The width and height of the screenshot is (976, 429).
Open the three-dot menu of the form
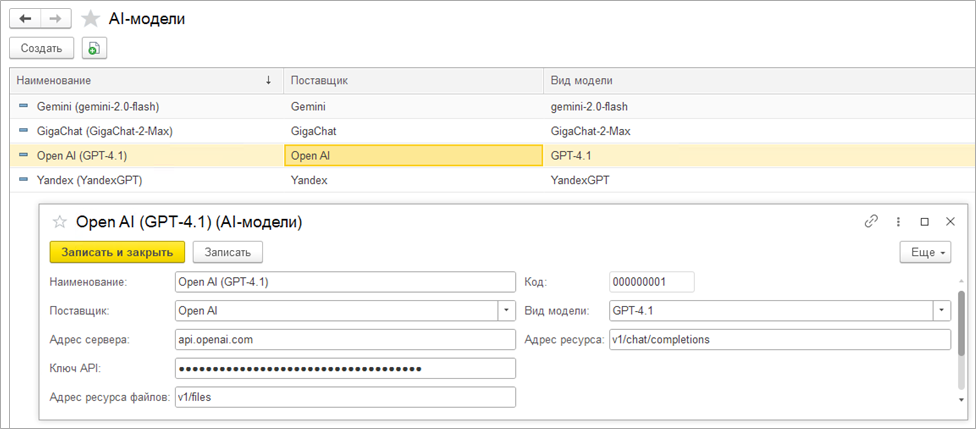[898, 222]
